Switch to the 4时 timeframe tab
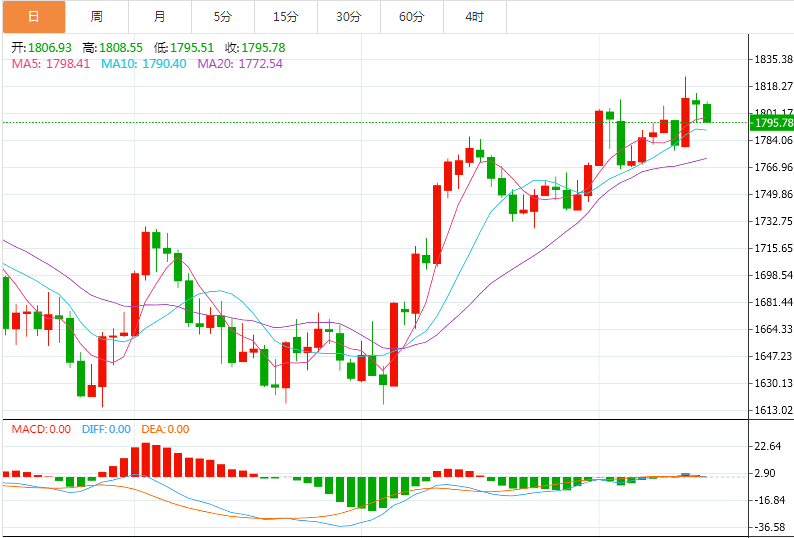 click(x=474, y=17)
